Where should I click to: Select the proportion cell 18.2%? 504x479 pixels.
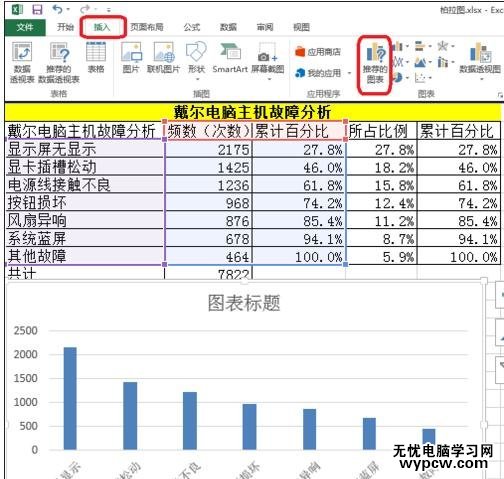[382, 167]
